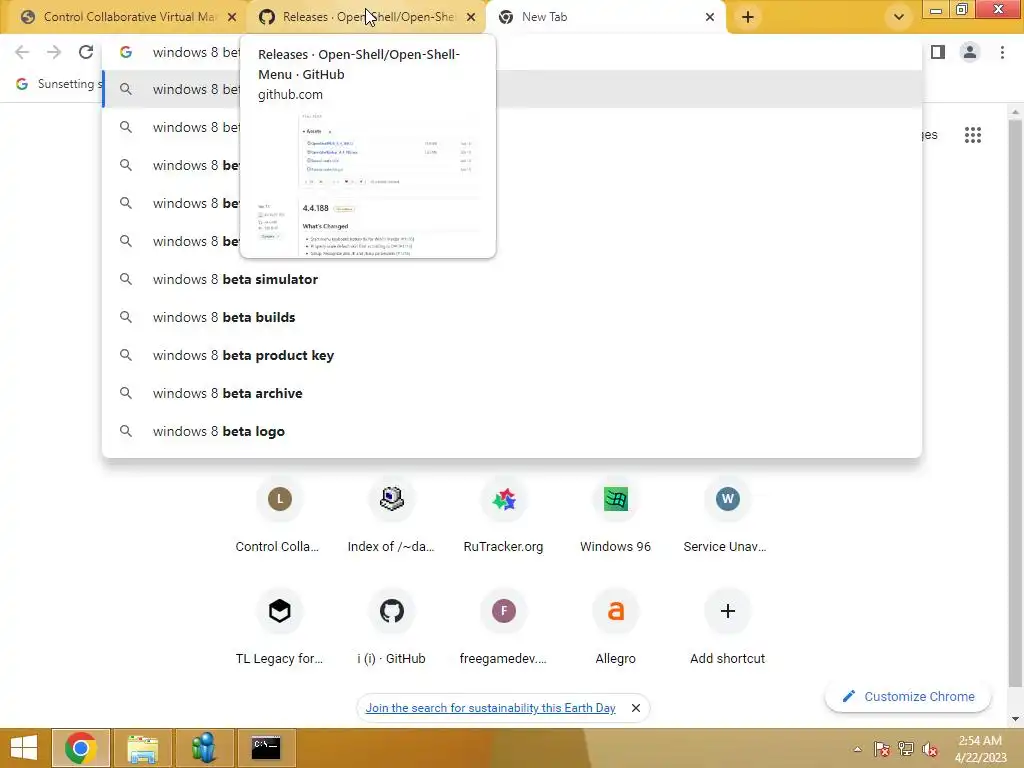Close the Releases Open-Shell tab
Viewport: 1024px width, 768px height.
point(471,17)
